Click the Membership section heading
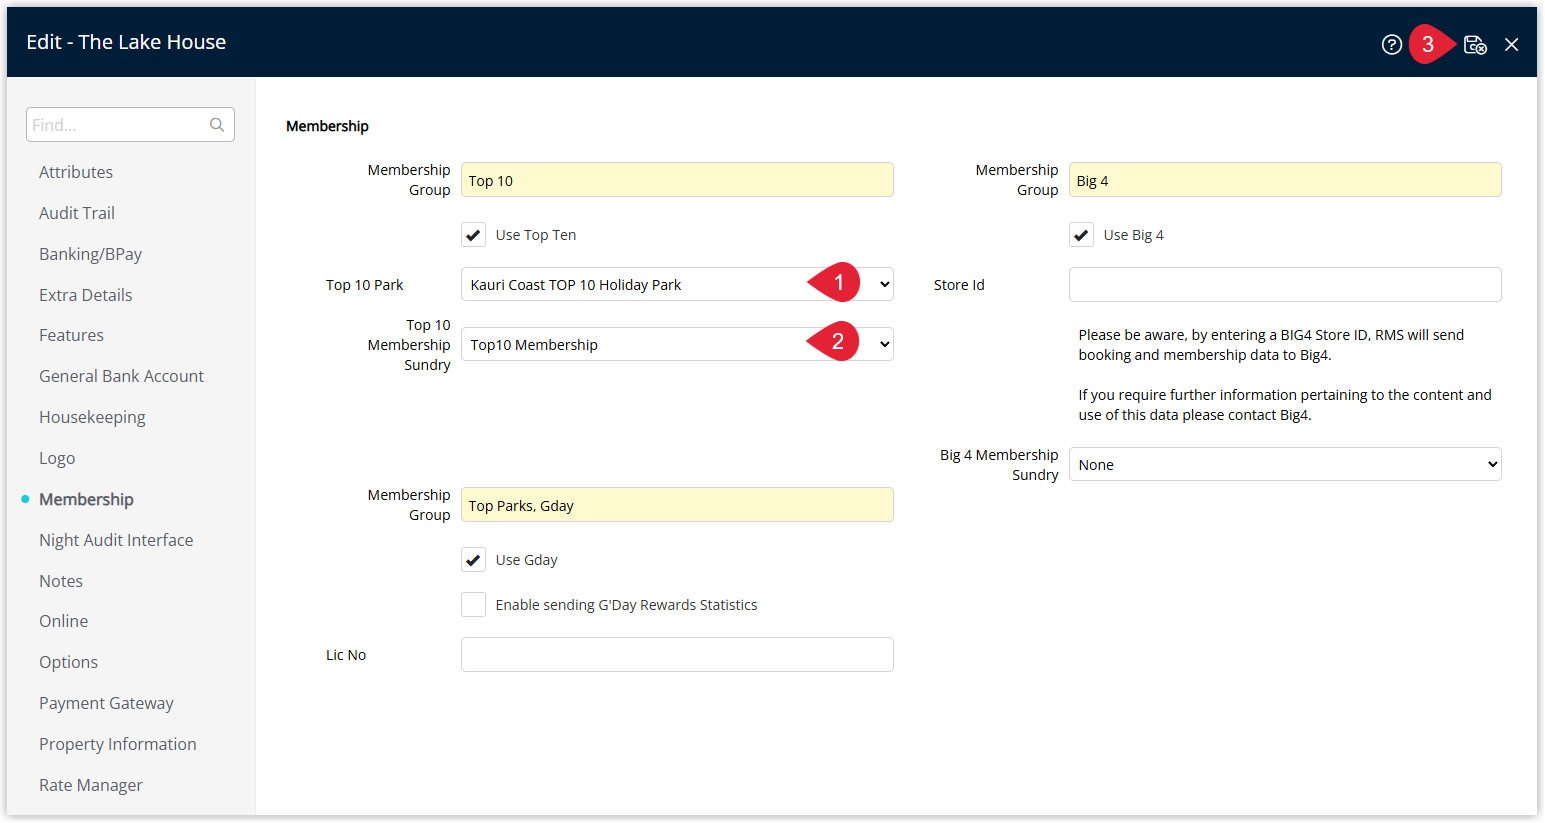This screenshot has height=823, width=1545. pos(327,126)
